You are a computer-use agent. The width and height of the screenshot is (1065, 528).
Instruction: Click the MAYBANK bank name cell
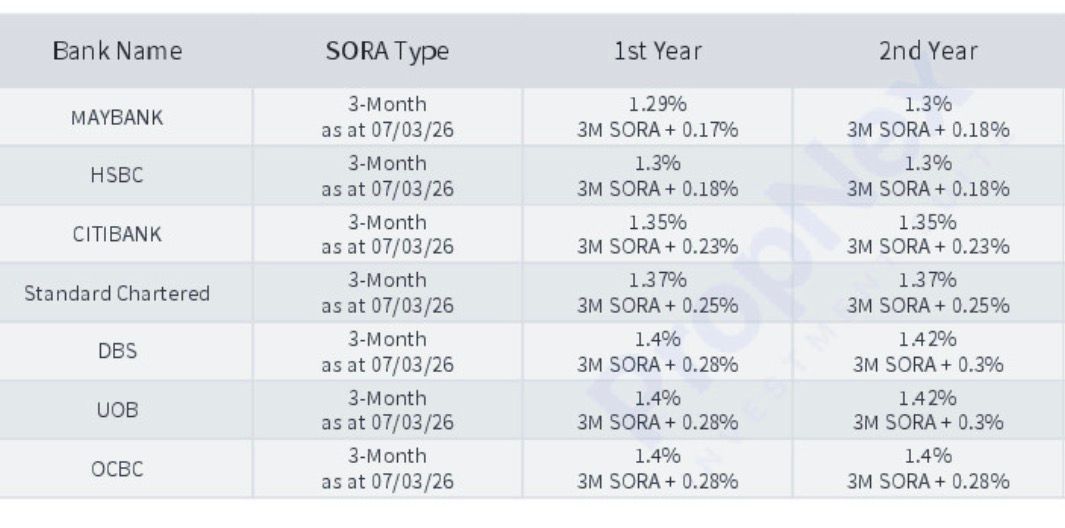click(116, 117)
